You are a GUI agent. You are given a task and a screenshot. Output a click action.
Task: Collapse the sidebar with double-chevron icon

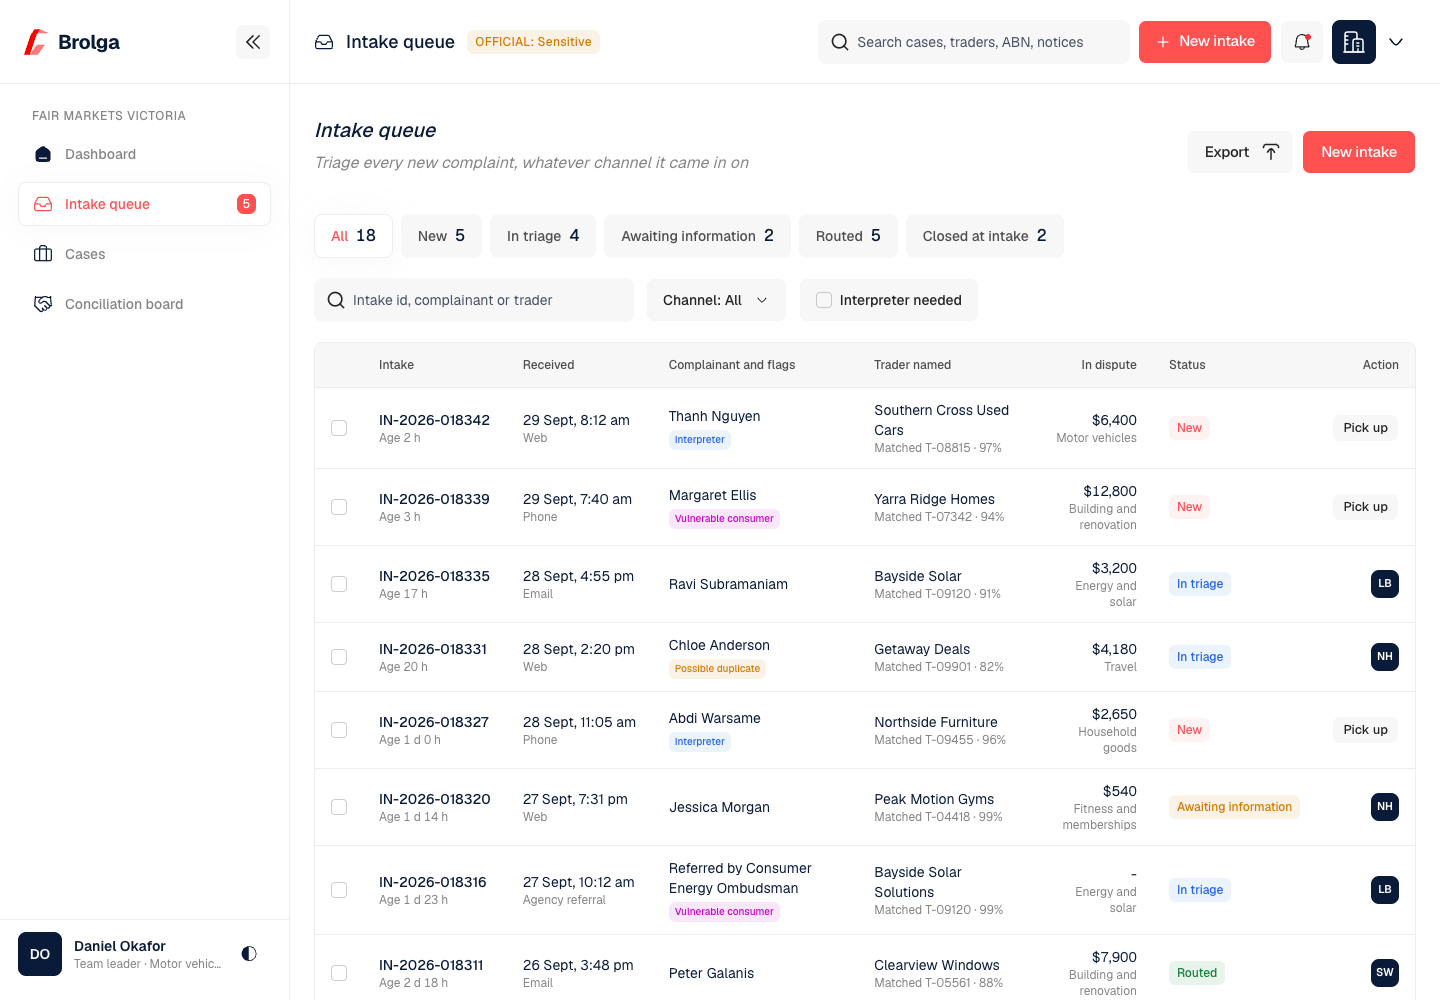tap(253, 42)
